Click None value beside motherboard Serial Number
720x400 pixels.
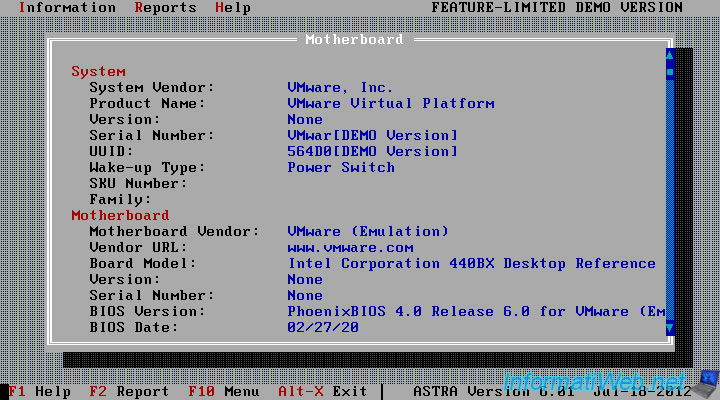(305, 295)
